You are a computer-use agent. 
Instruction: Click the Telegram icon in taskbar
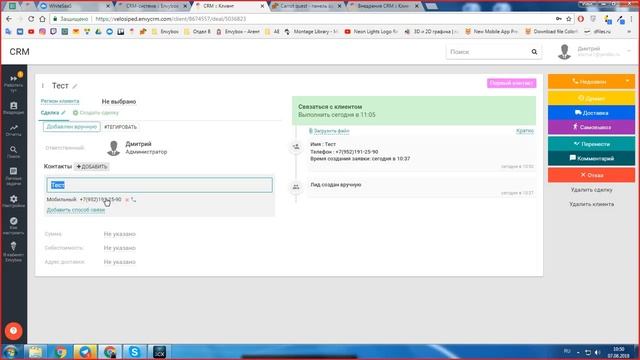point(85,352)
